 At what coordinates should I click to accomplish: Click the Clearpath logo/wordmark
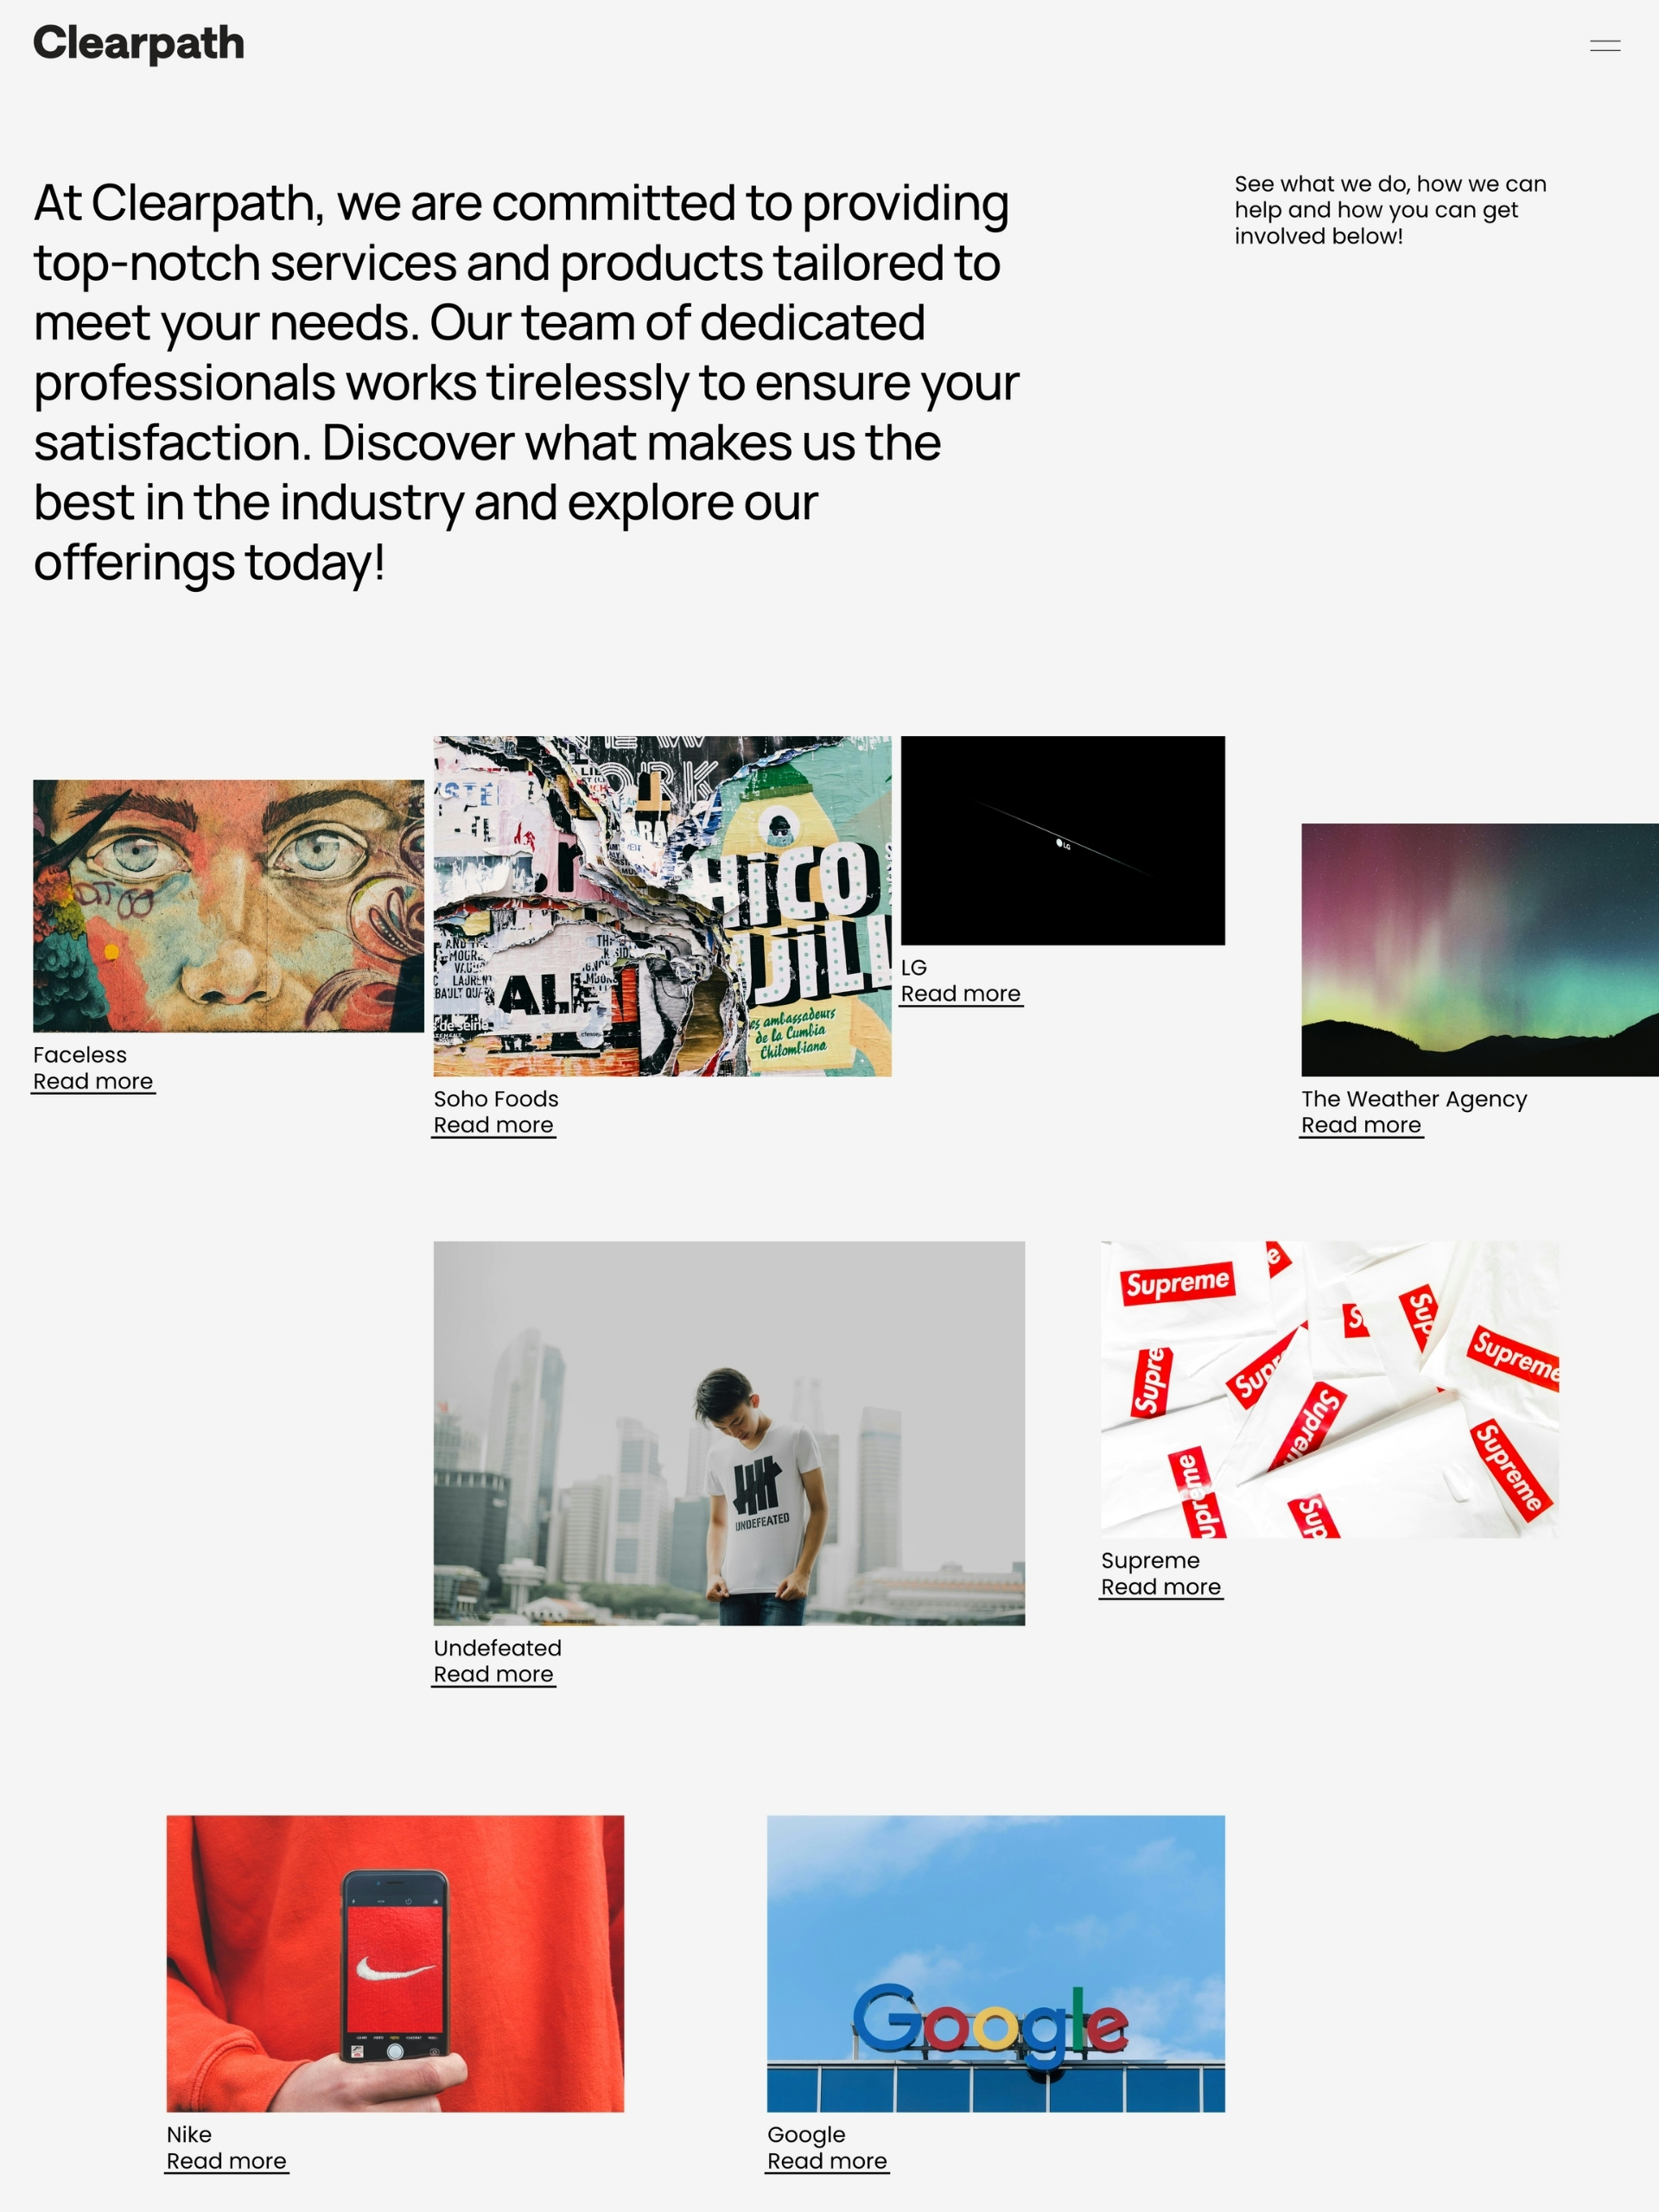point(137,43)
